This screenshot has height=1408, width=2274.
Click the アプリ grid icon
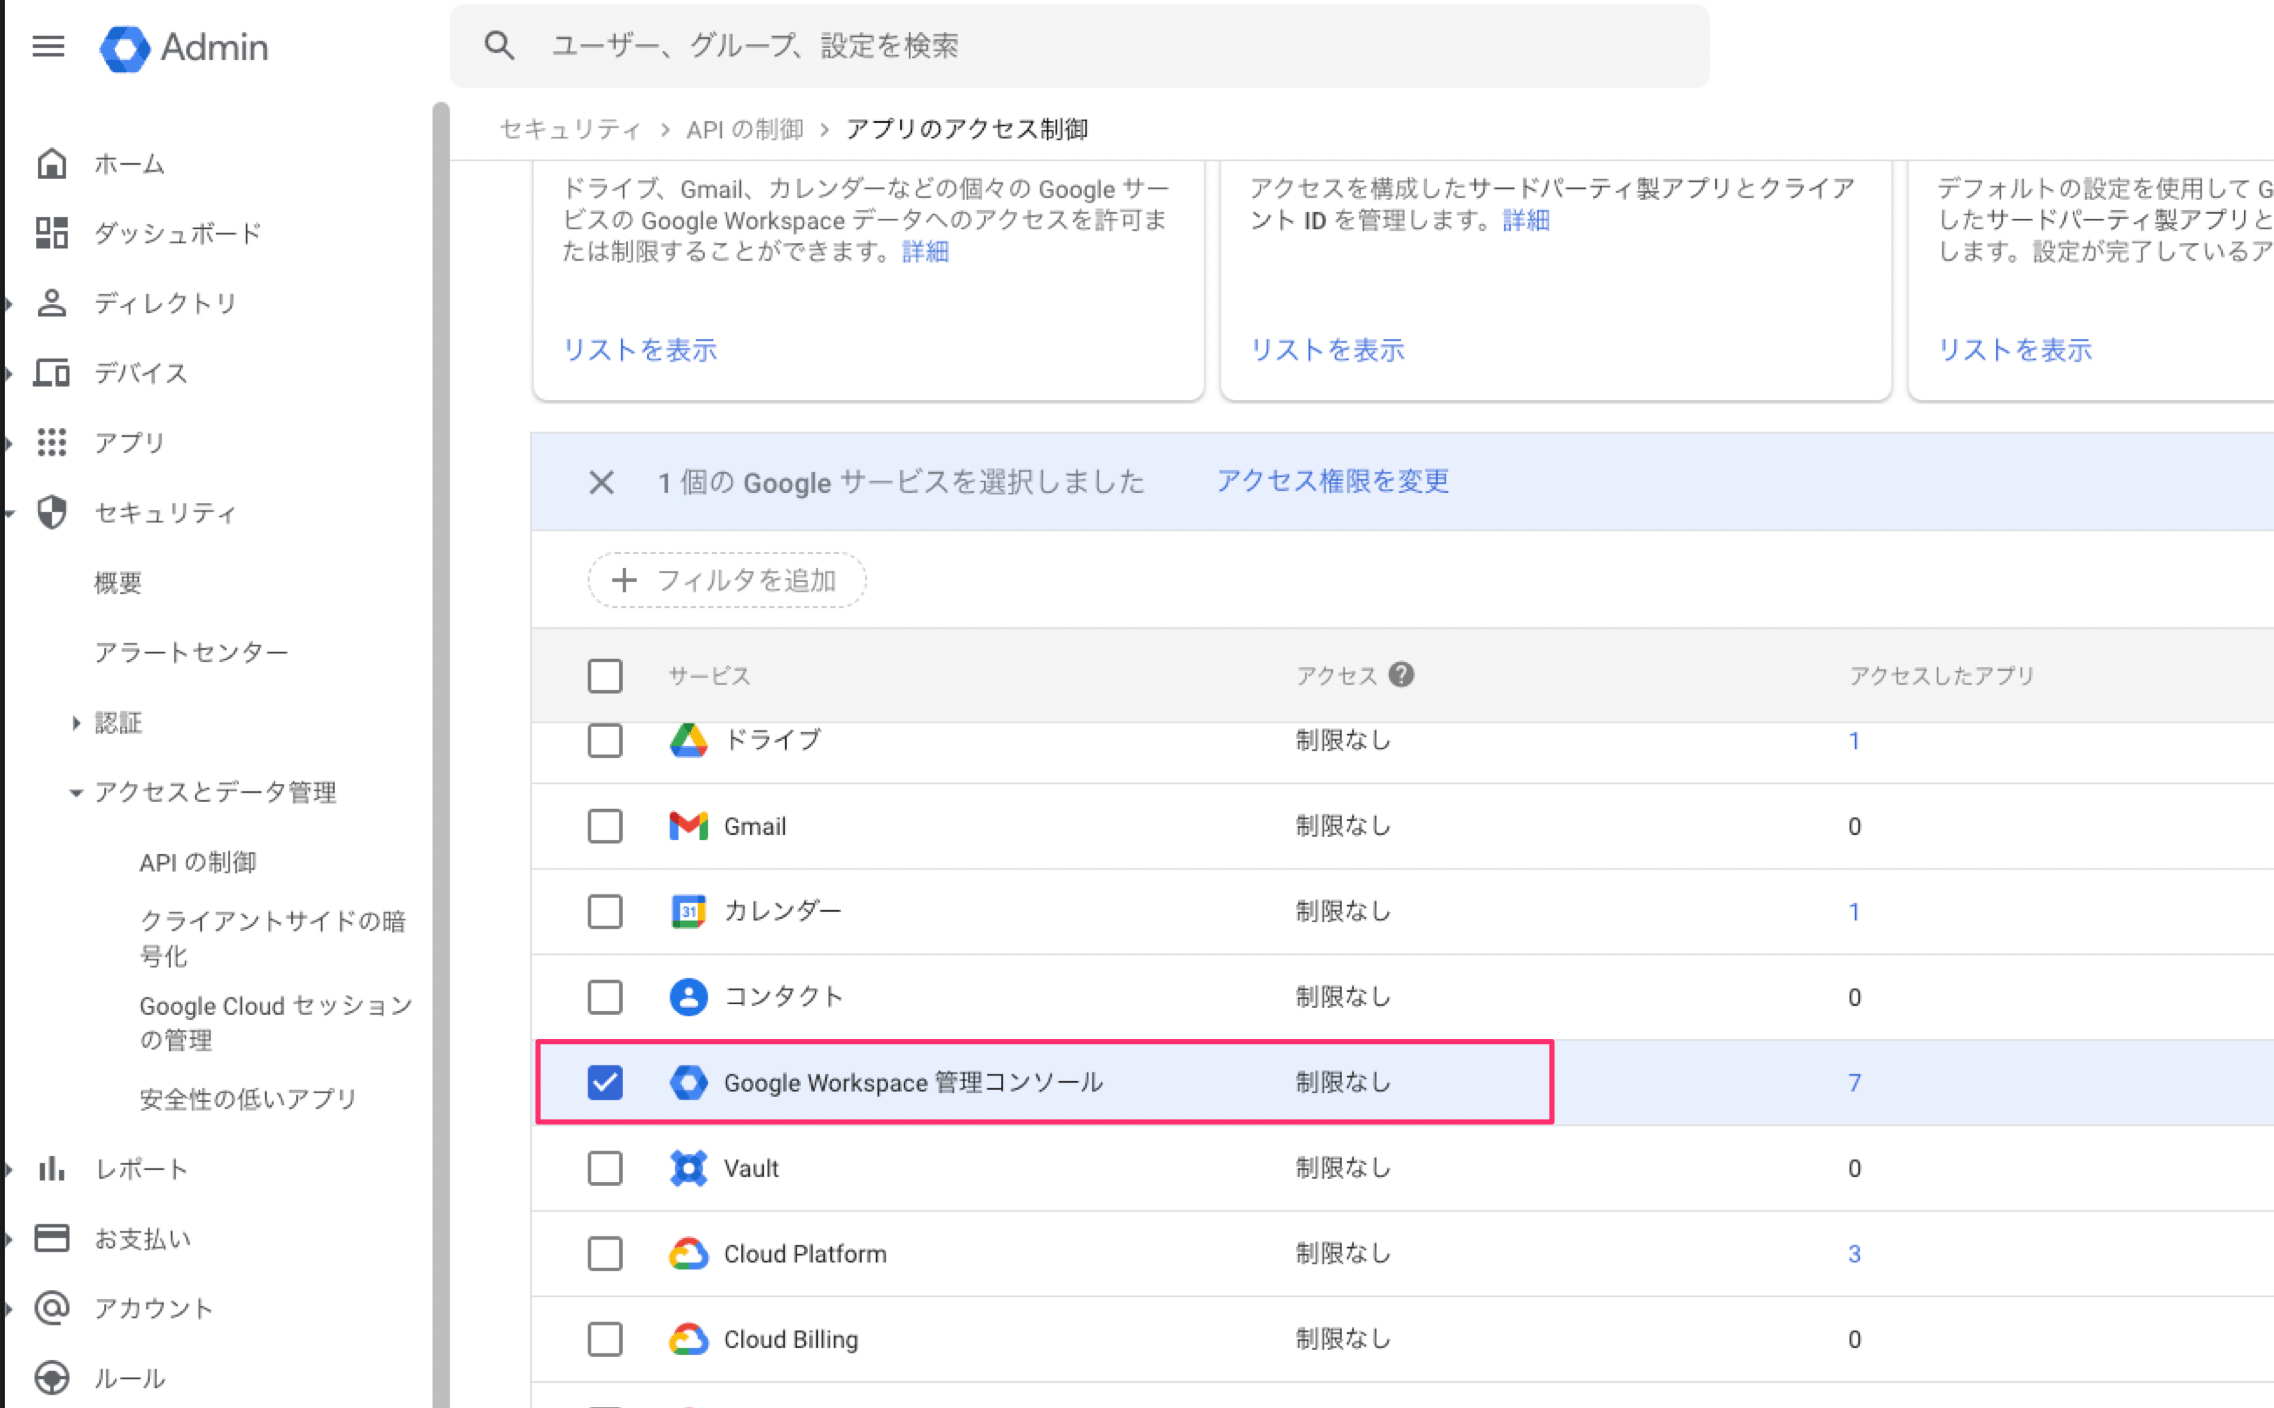(x=52, y=442)
